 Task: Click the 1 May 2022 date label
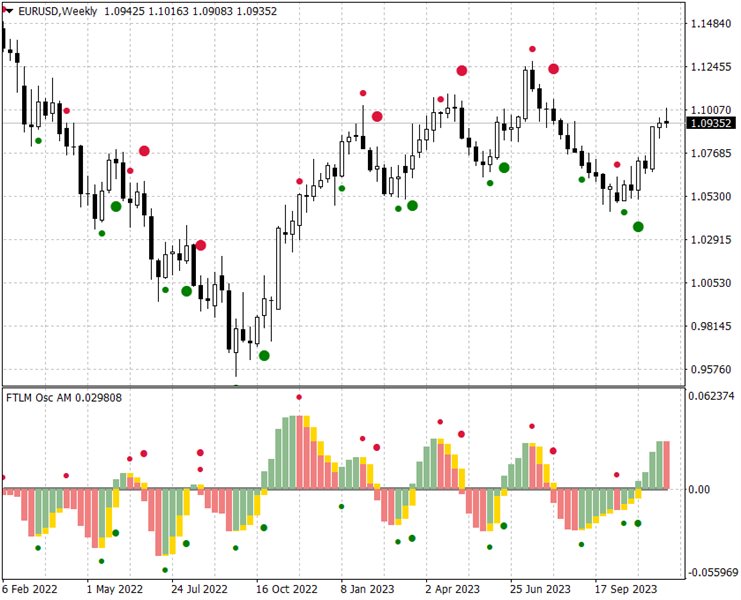(114, 589)
